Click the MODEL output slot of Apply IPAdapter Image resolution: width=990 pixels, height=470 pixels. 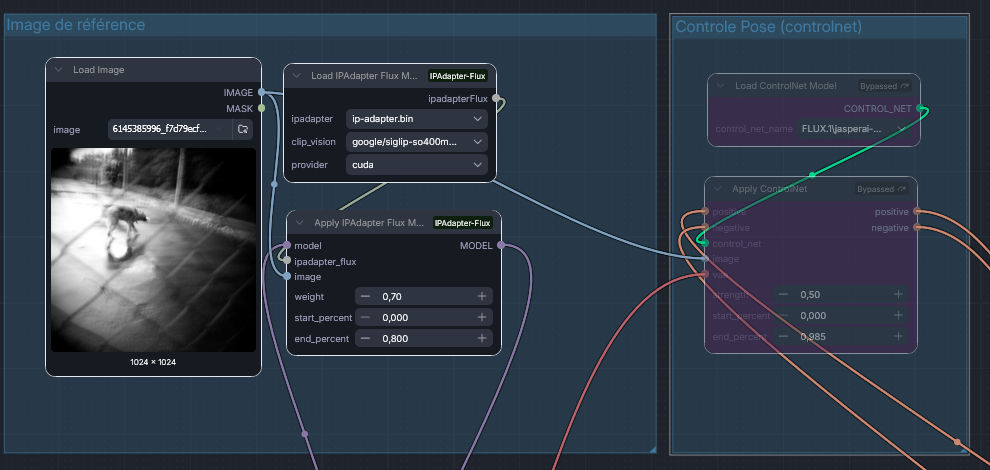(501, 245)
